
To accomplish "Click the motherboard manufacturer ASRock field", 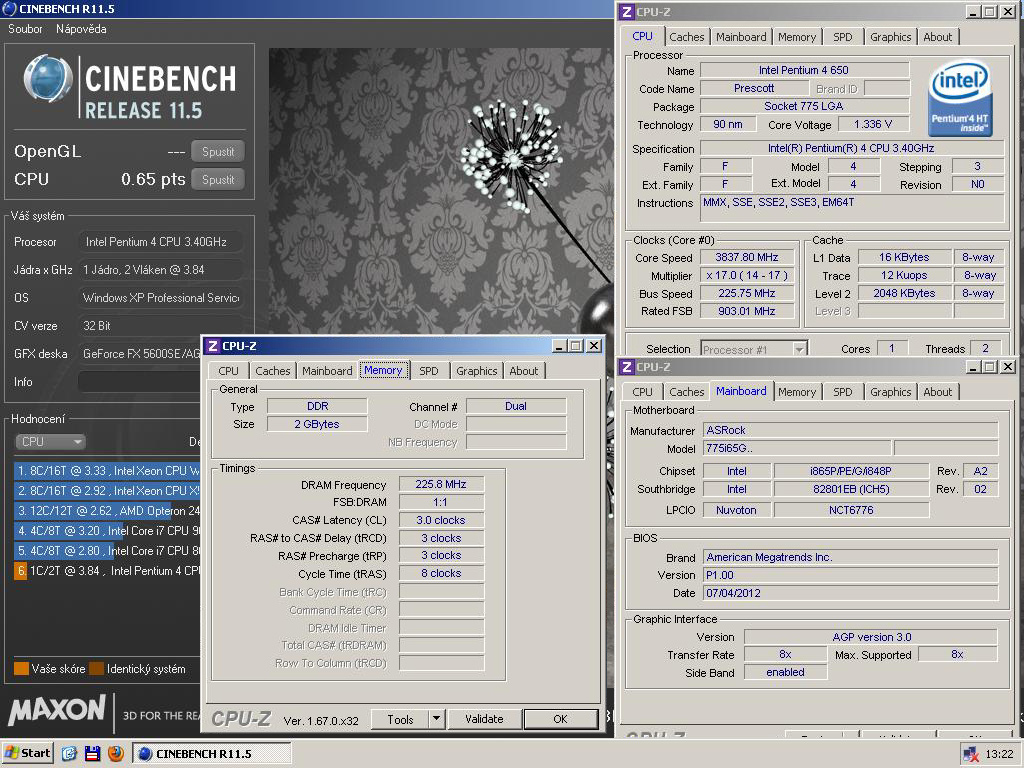I will (x=850, y=430).
